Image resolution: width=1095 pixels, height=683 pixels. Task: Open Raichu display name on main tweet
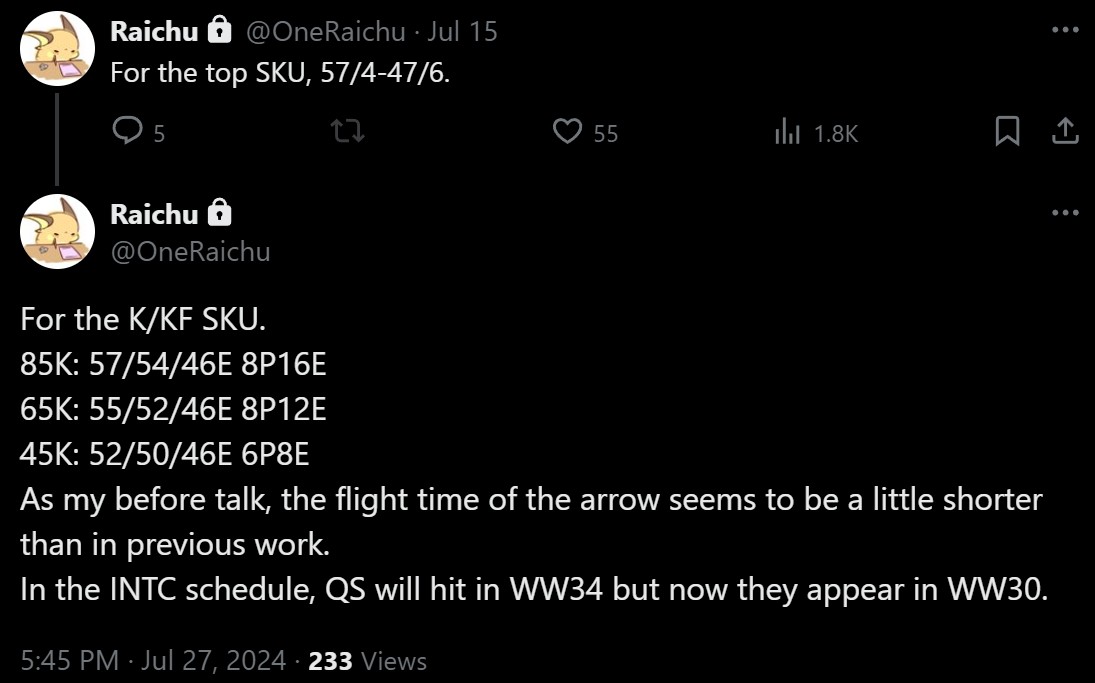154,213
